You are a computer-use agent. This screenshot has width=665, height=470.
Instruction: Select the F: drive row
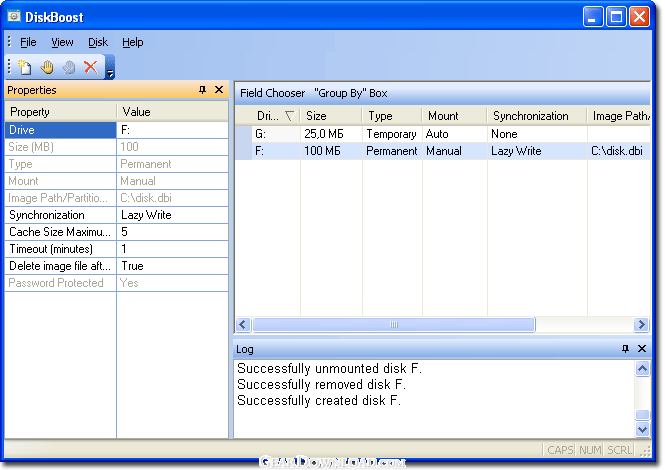[x=442, y=151]
